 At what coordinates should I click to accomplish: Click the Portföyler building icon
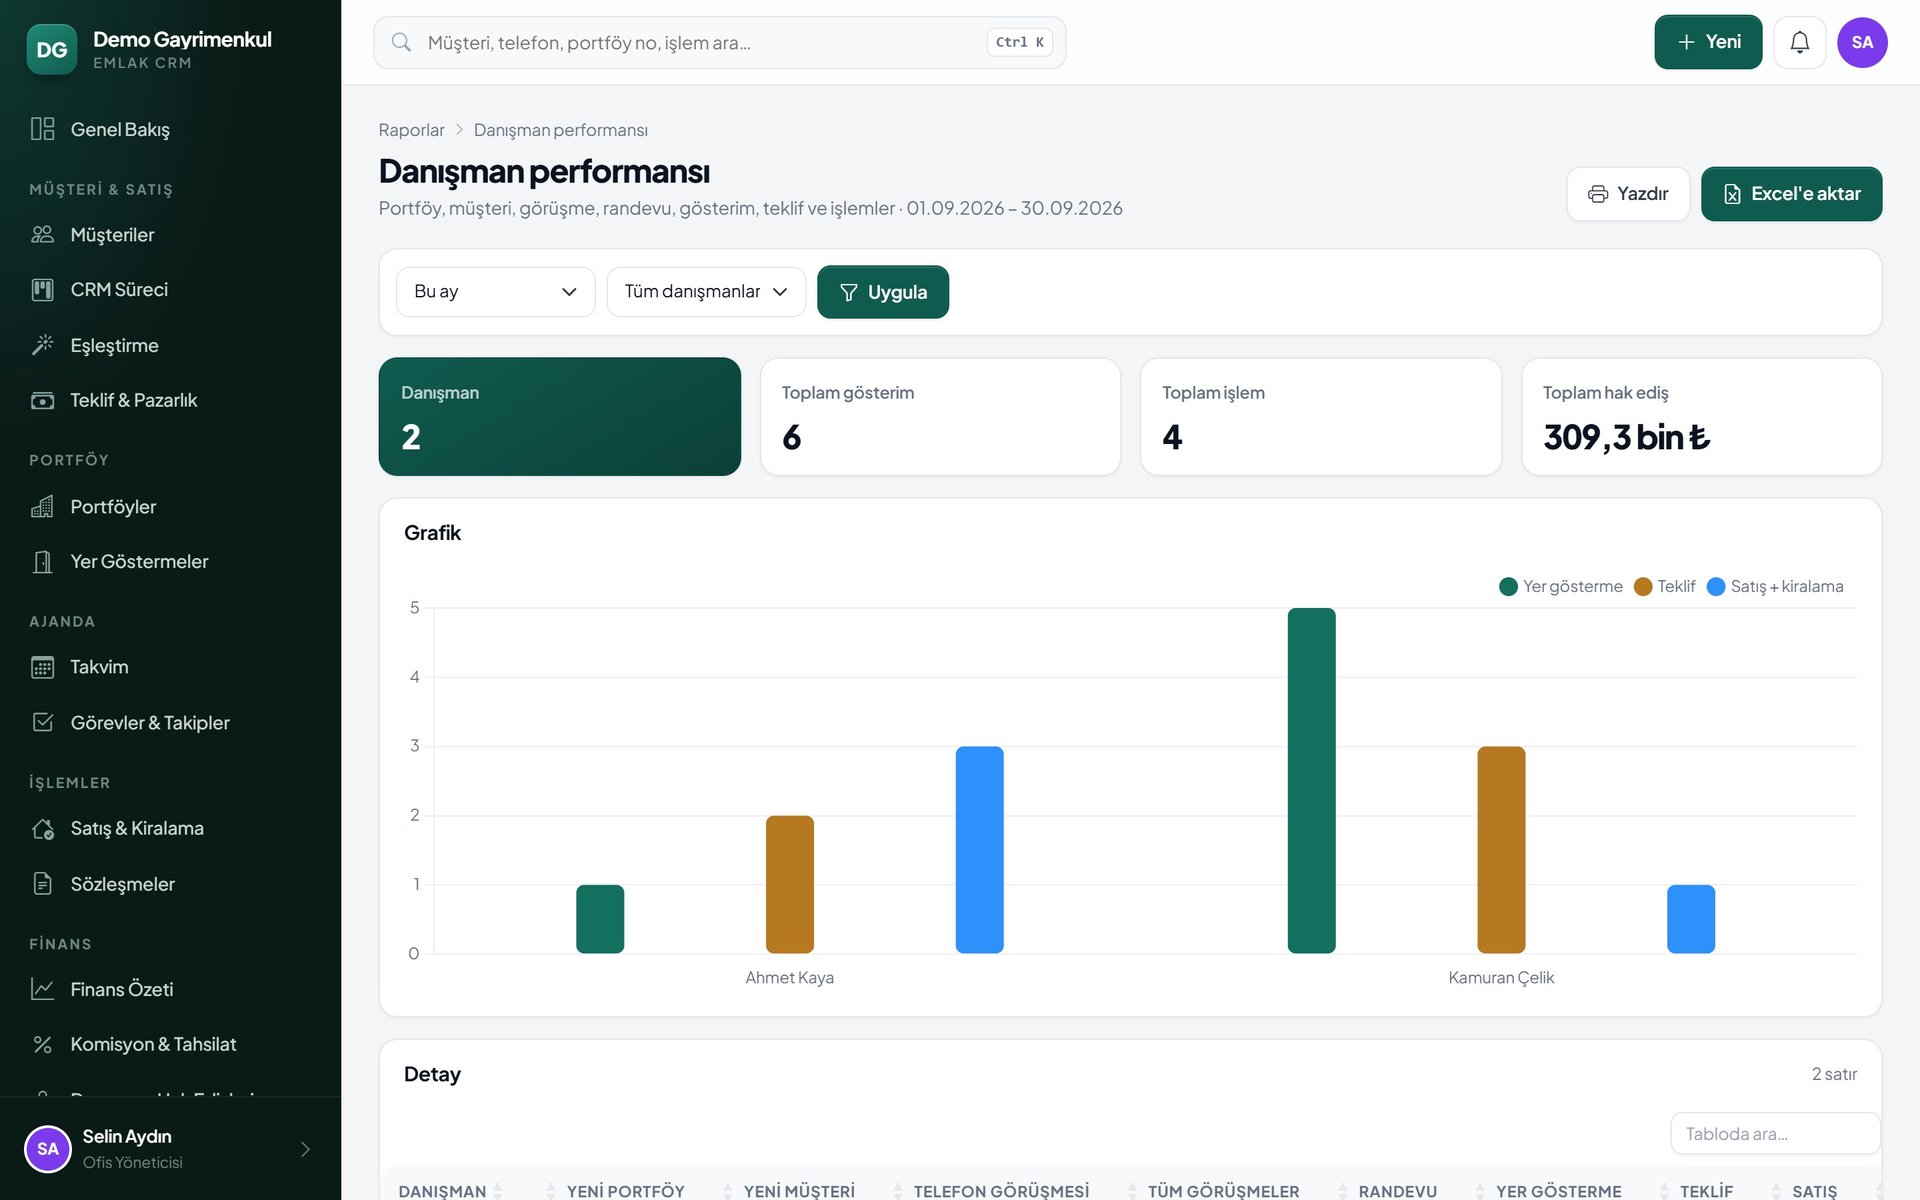coord(42,507)
